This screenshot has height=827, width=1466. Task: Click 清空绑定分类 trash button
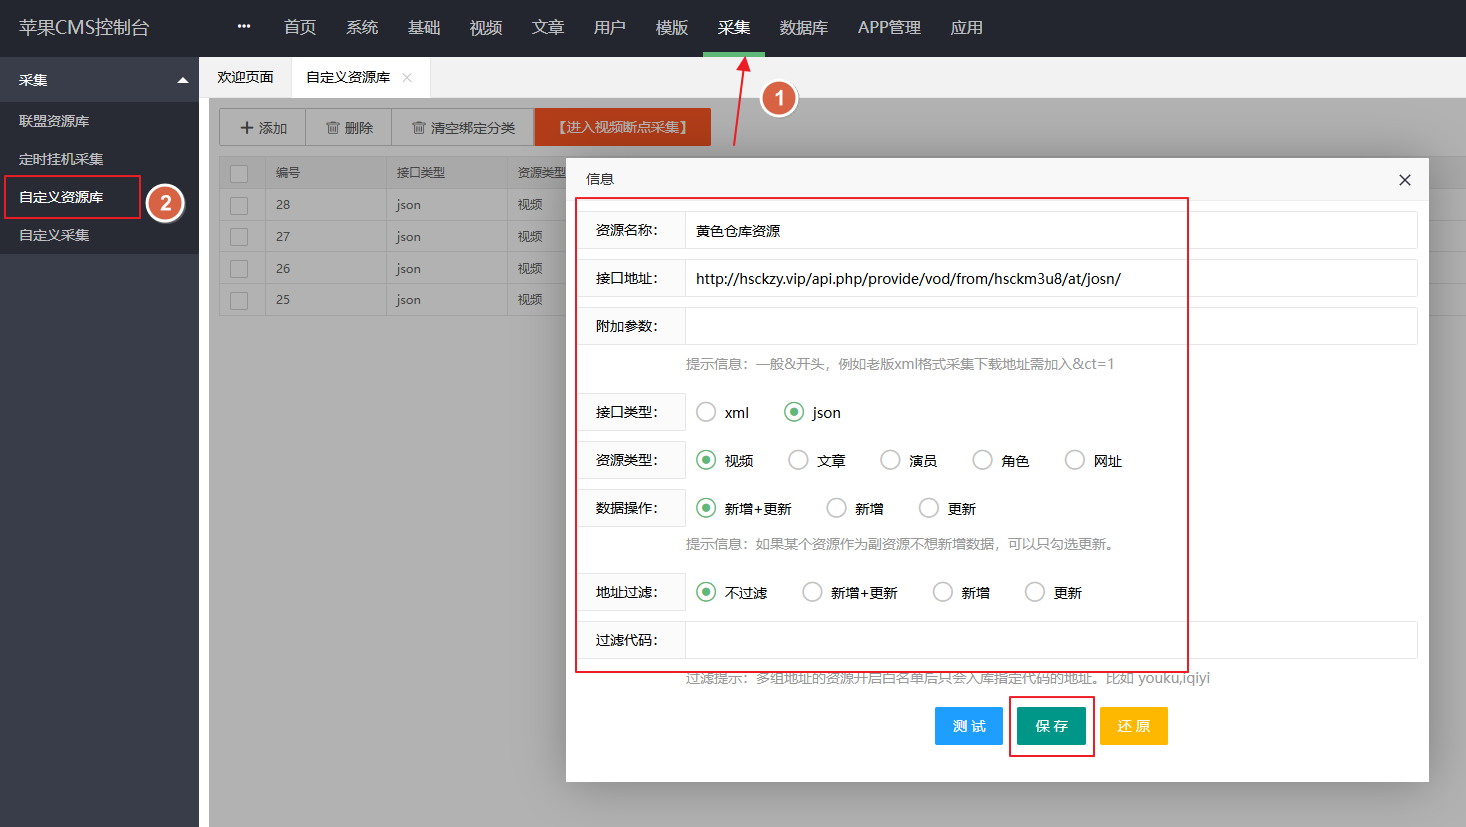pyautogui.click(x=463, y=128)
